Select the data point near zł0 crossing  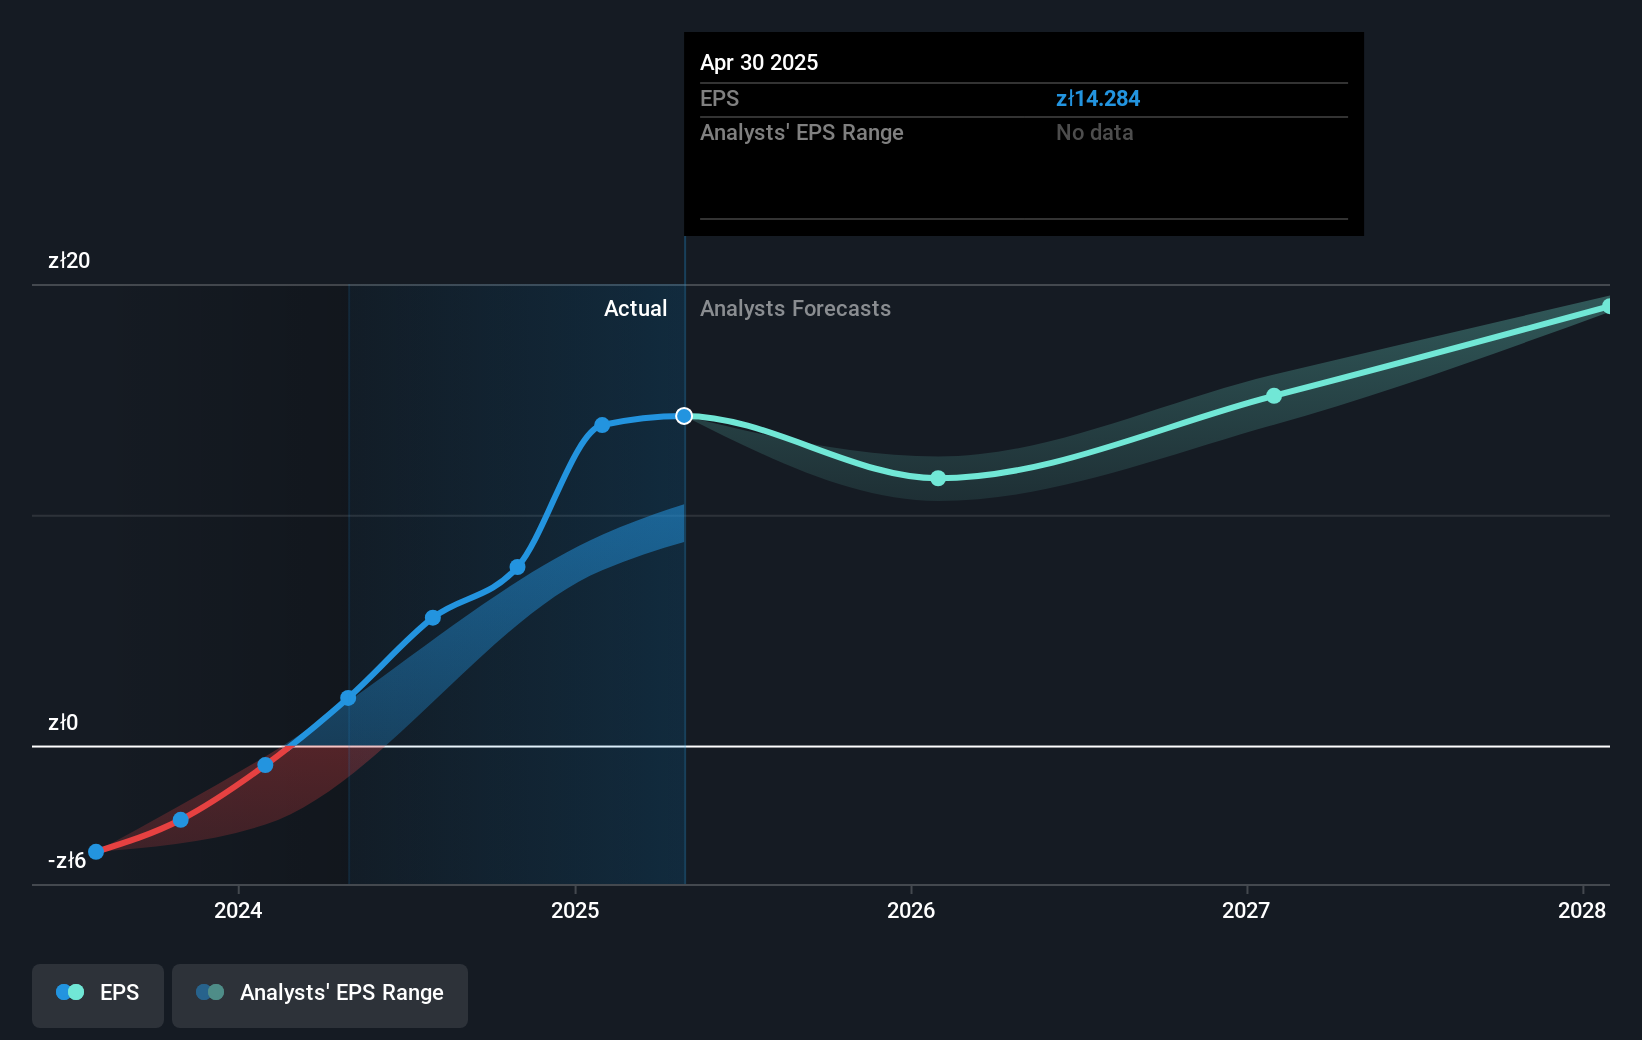tap(264, 765)
